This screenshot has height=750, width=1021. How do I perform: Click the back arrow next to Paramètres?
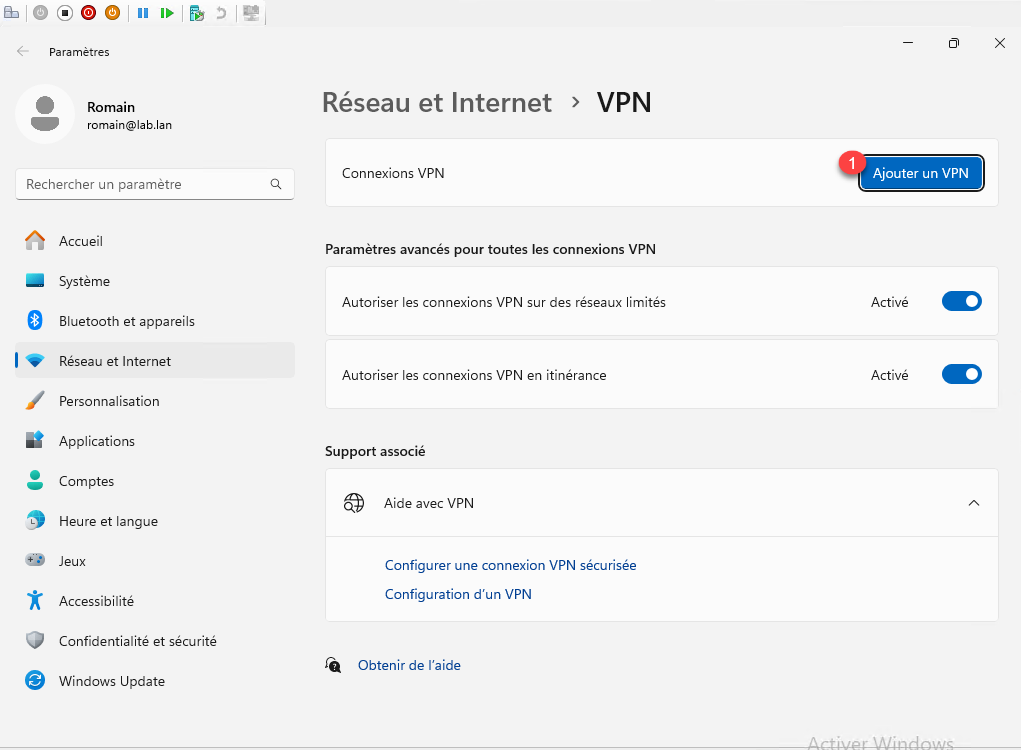coord(23,51)
